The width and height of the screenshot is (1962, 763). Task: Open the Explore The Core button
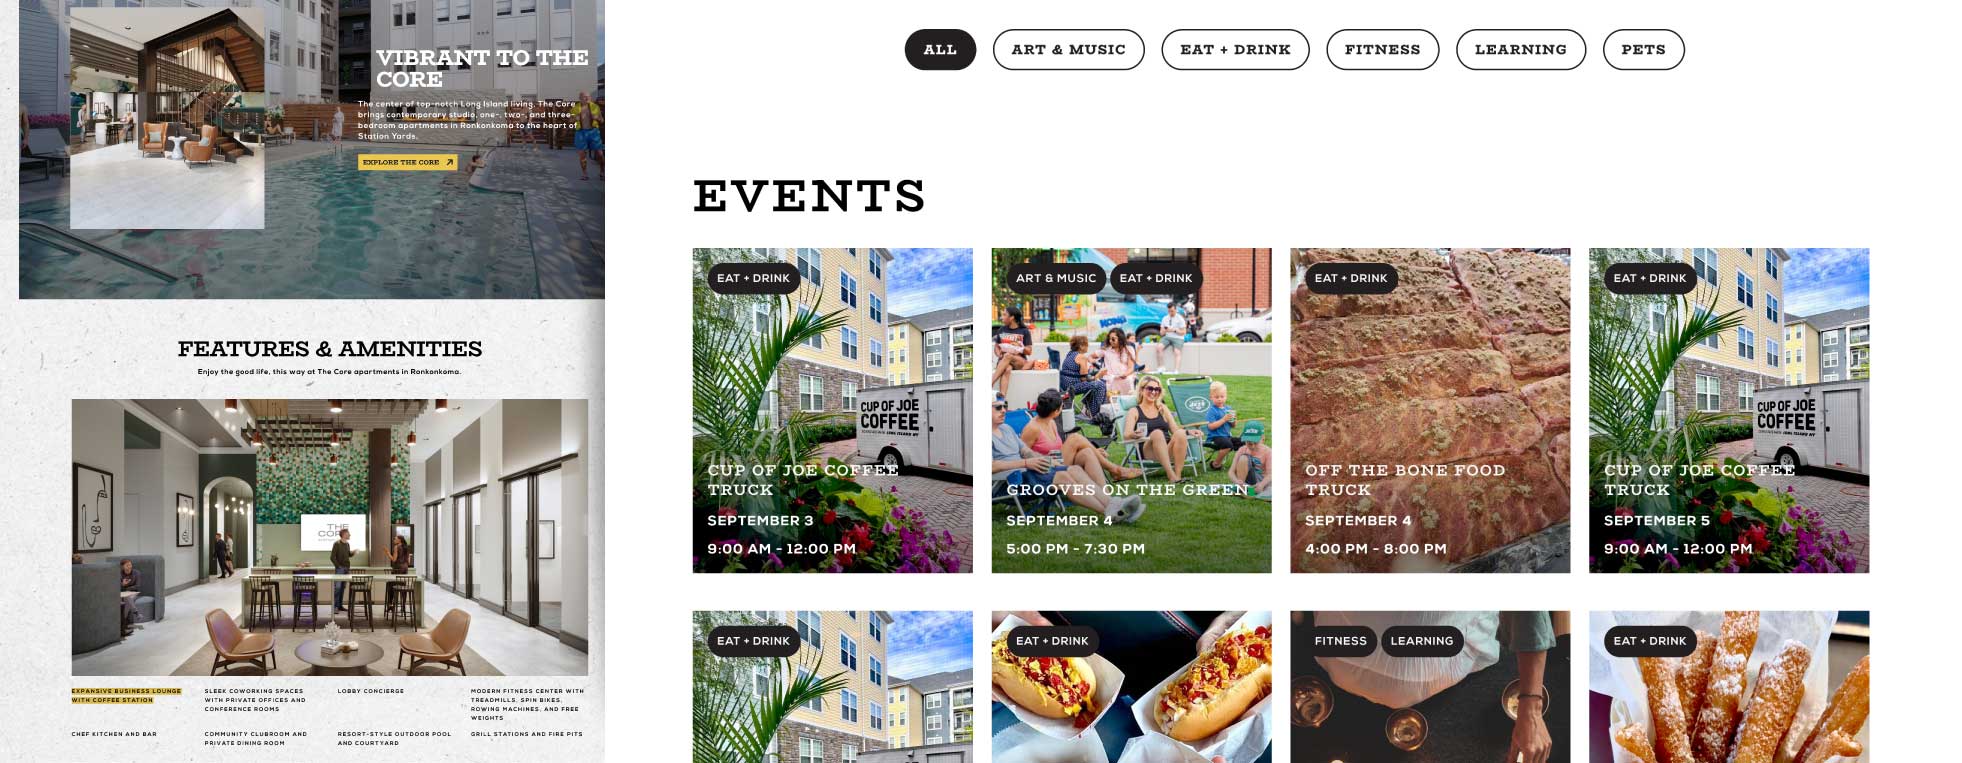pos(408,162)
